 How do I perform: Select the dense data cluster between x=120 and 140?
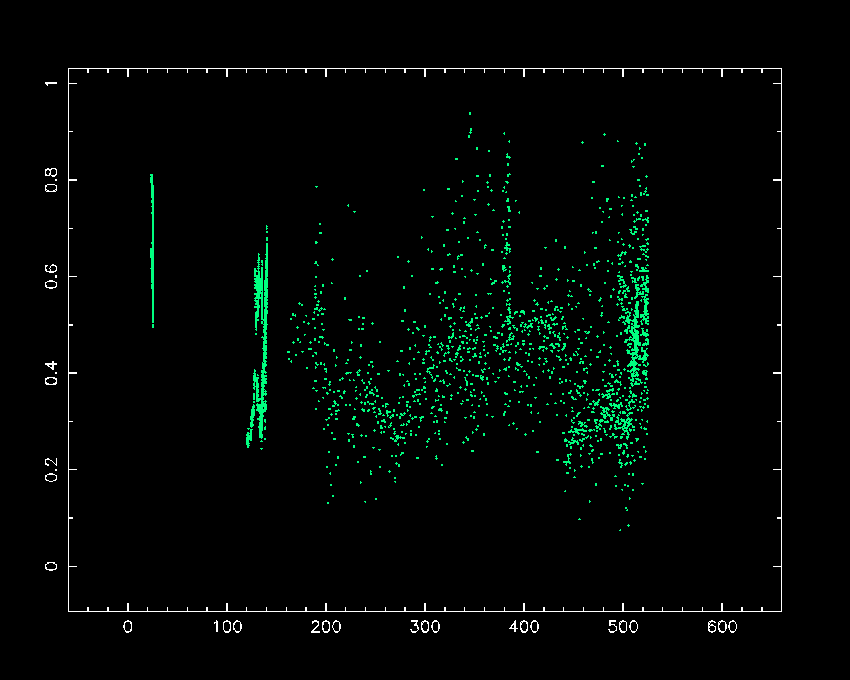point(257,337)
